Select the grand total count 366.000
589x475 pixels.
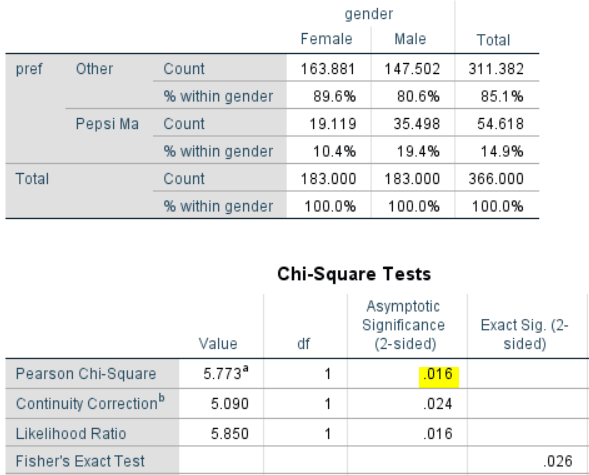click(496, 179)
